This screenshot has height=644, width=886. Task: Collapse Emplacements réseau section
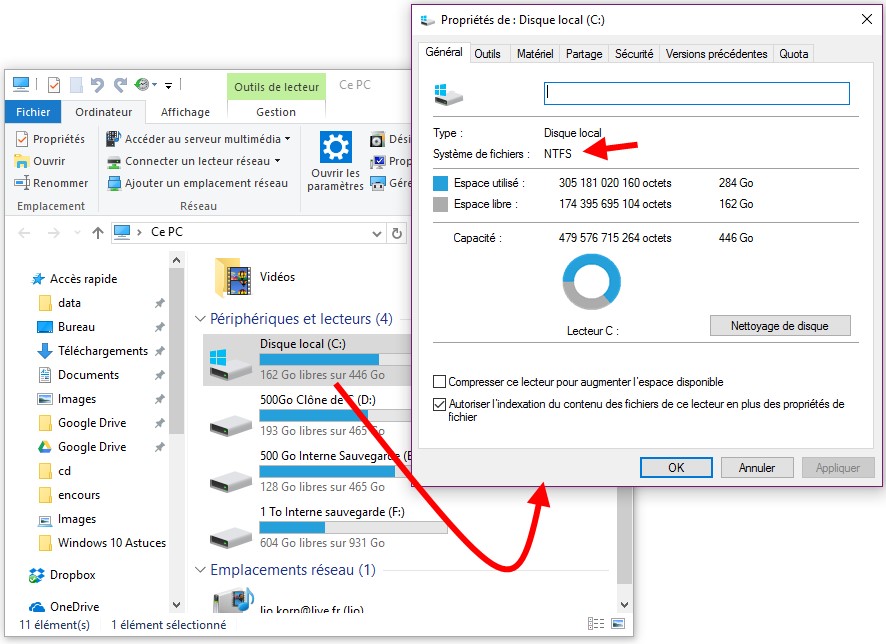pyautogui.click(x=200, y=569)
